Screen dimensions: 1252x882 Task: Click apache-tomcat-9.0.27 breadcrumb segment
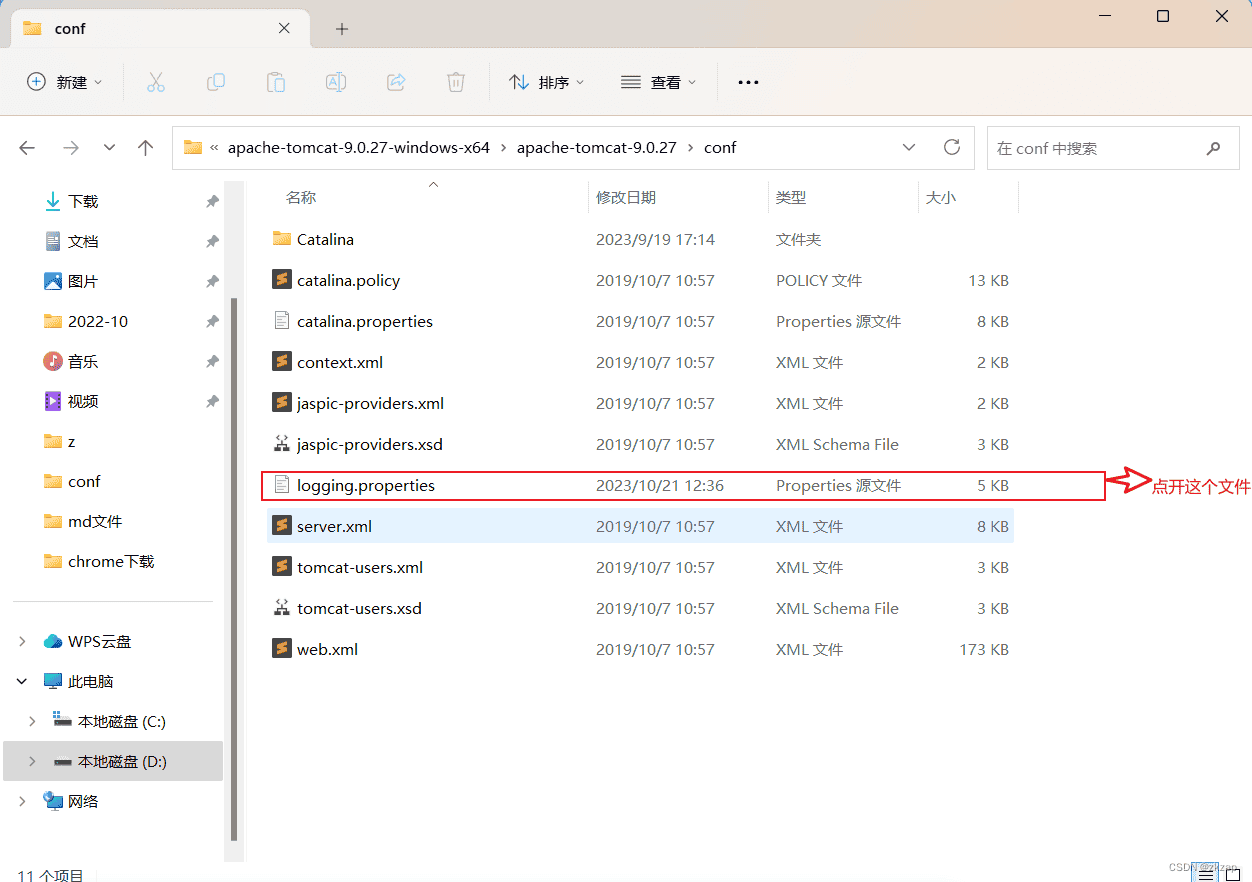click(x=596, y=147)
